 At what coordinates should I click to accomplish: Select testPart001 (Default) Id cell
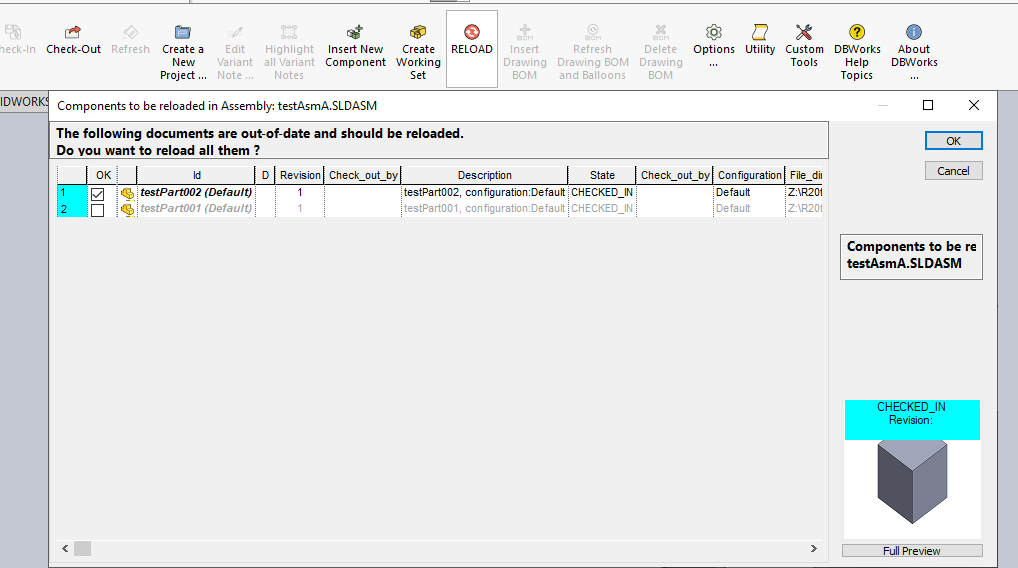click(x=196, y=208)
